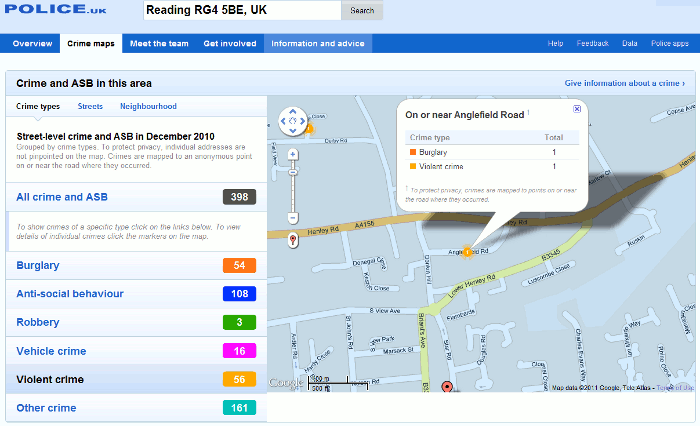The width and height of the screenshot is (700, 426).
Task: Click the location search input field
Action: point(242,10)
